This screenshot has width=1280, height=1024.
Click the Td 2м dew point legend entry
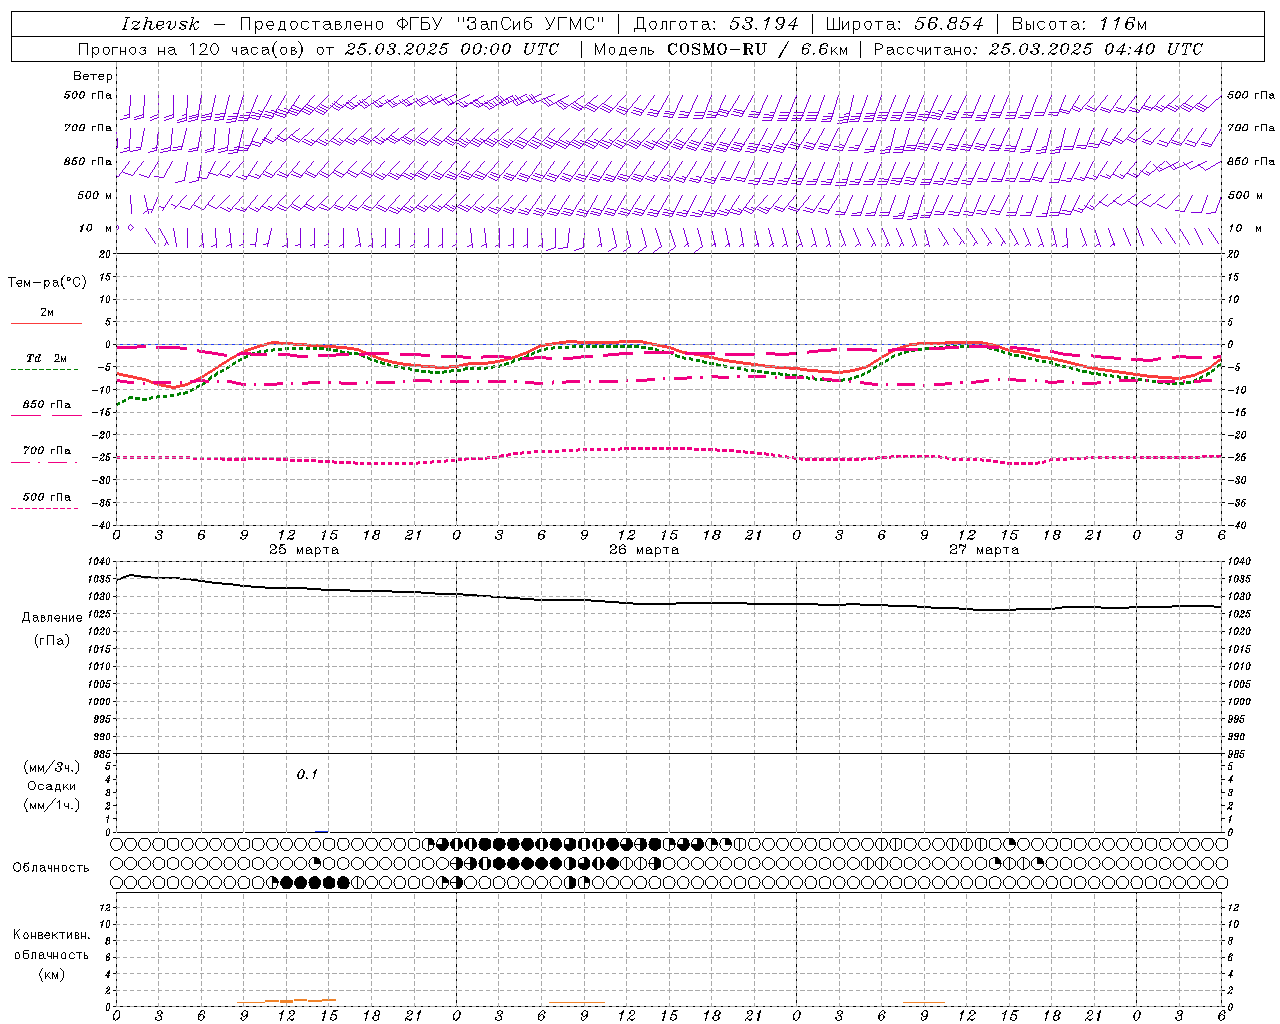(47, 358)
